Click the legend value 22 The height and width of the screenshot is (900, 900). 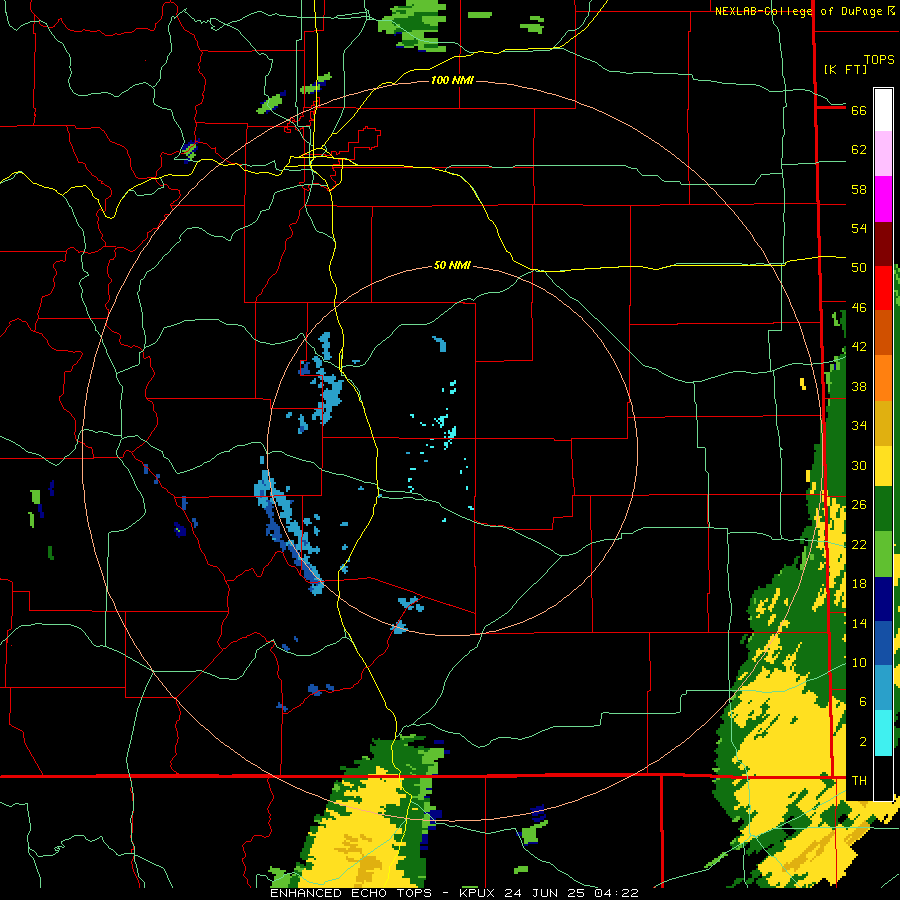point(859,544)
